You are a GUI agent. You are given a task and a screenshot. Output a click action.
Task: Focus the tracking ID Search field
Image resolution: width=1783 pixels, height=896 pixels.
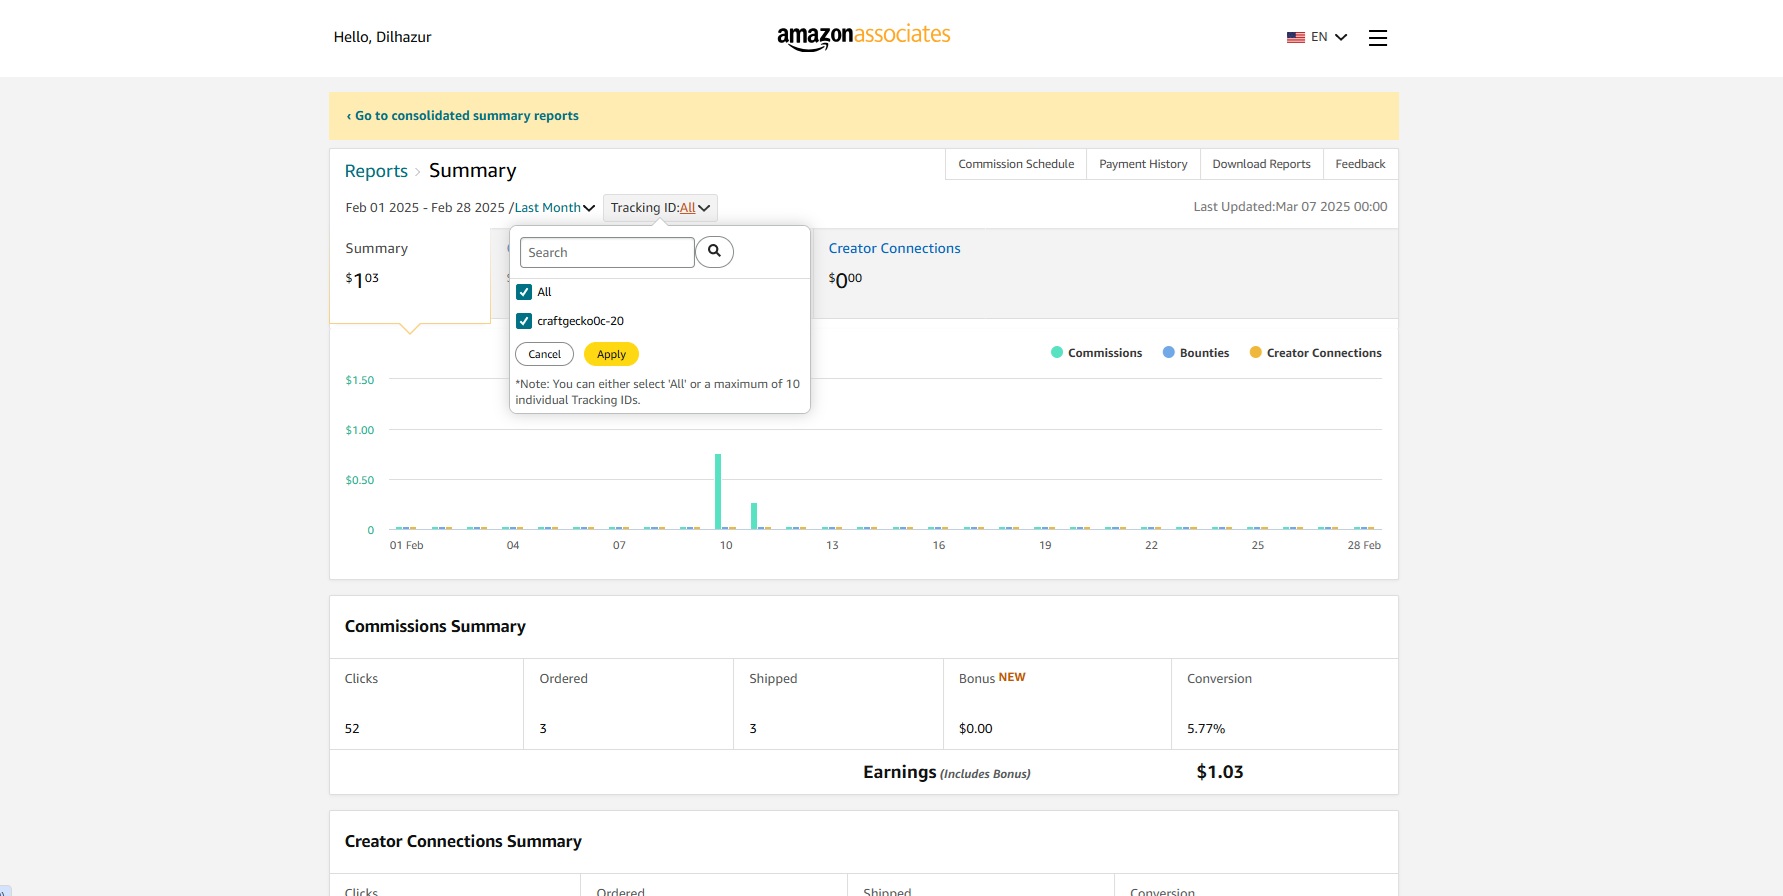[x=607, y=252]
